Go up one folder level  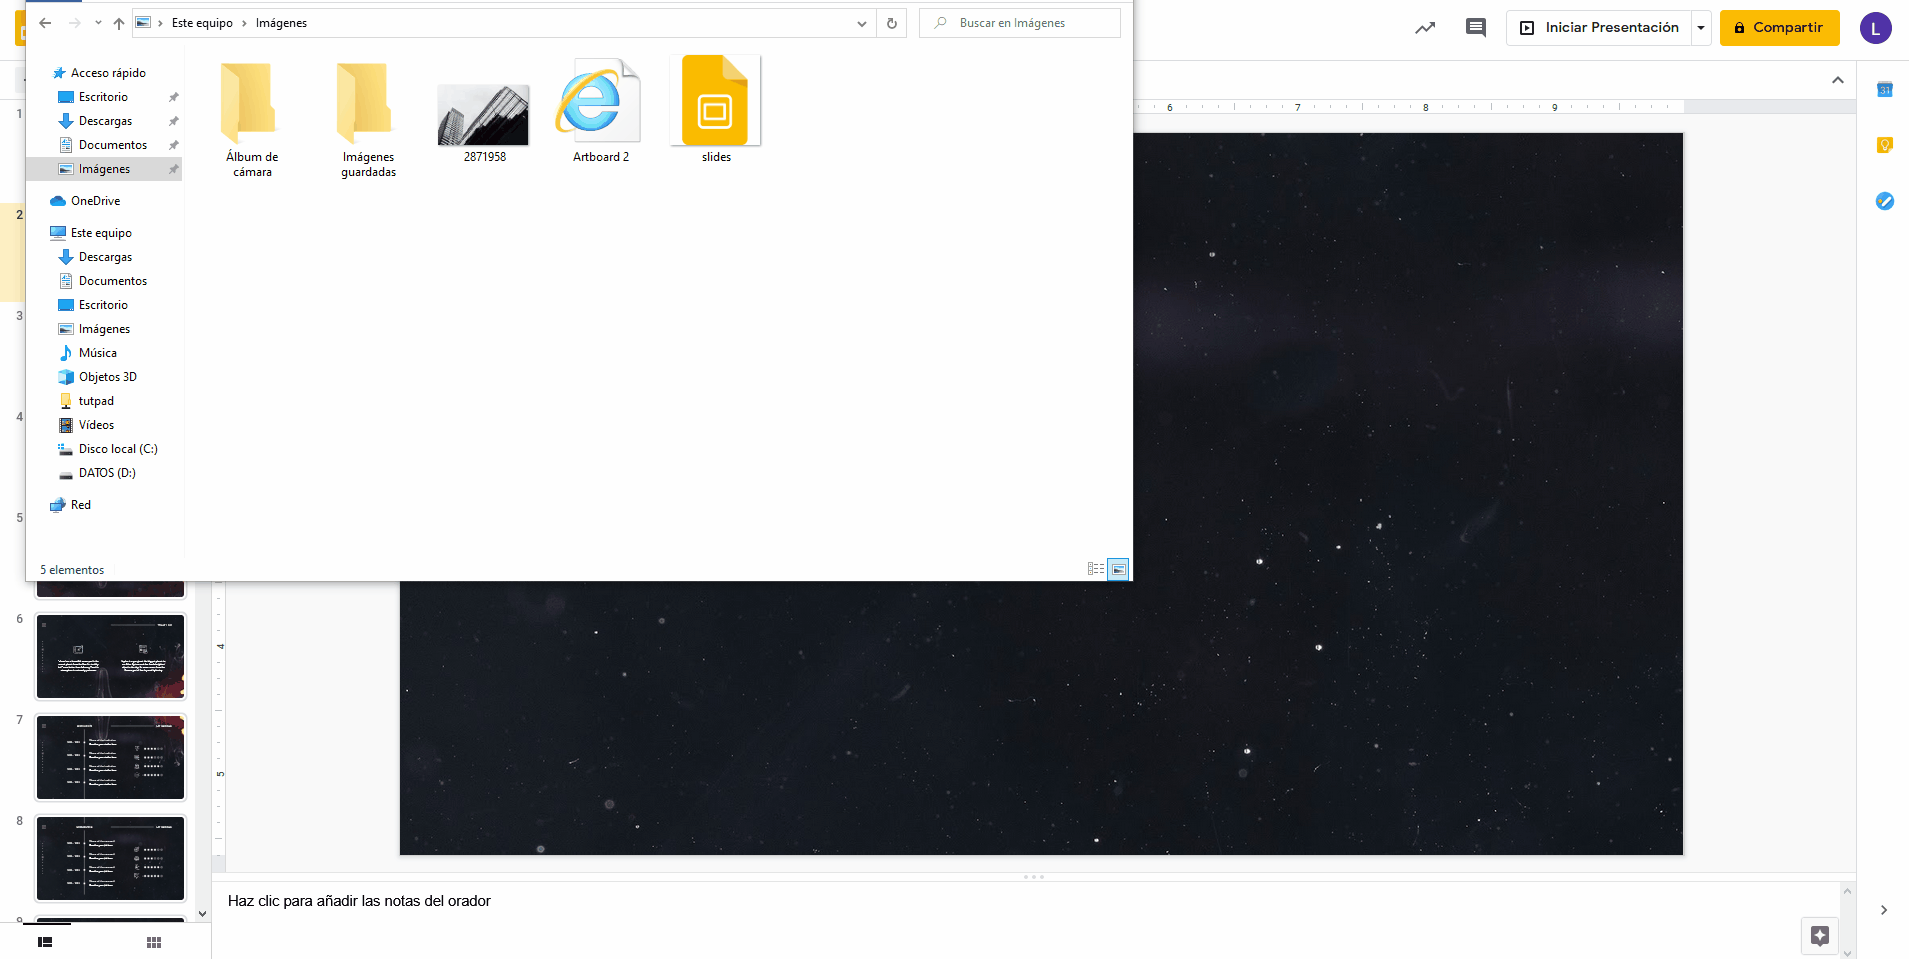coord(119,23)
